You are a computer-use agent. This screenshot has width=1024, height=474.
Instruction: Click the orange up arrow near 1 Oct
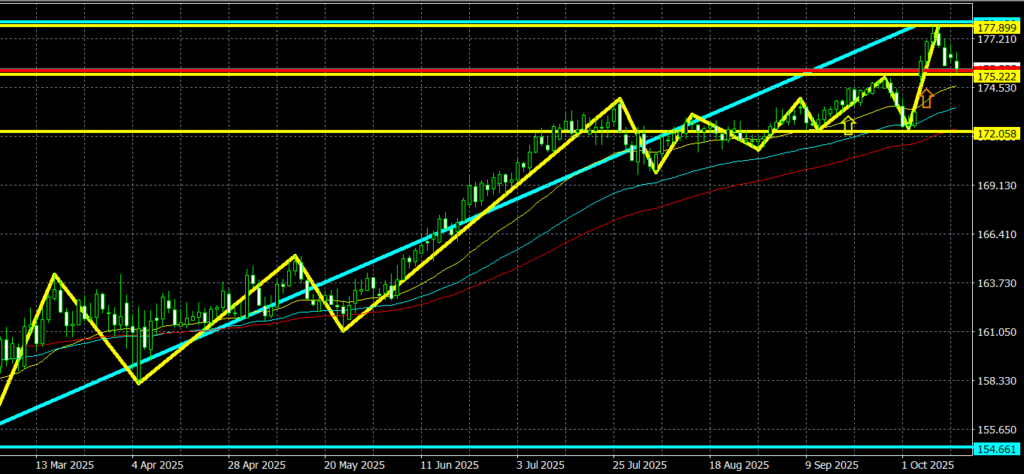click(926, 97)
